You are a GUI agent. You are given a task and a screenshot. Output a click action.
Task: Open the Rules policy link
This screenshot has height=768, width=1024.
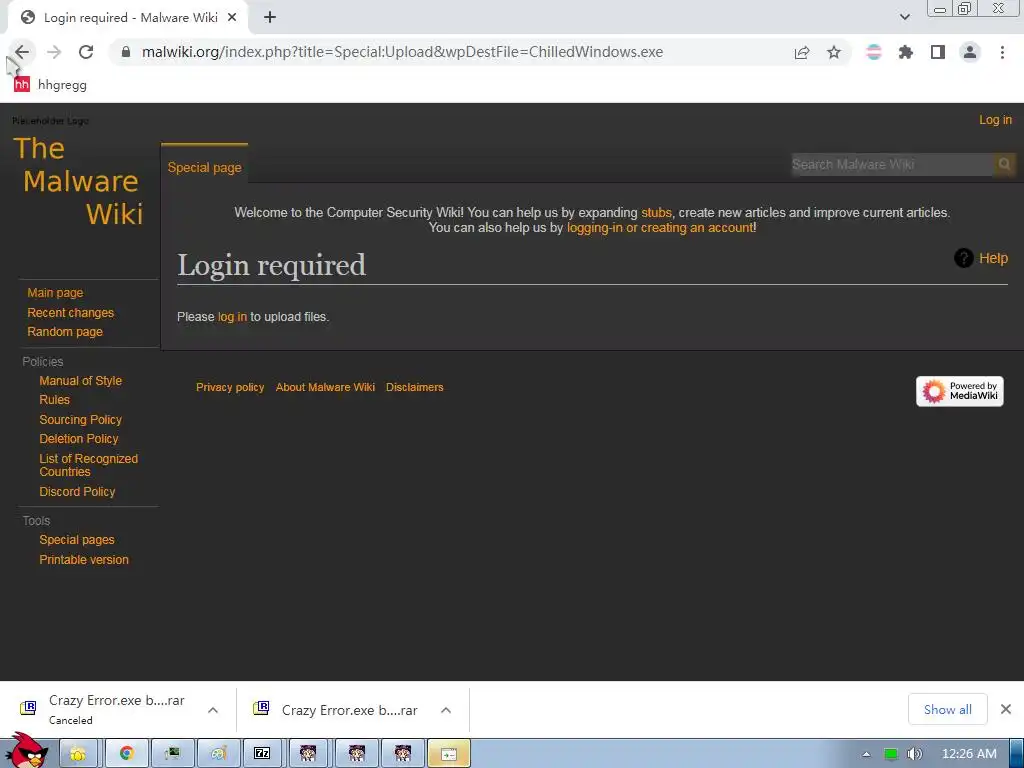[54, 400]
